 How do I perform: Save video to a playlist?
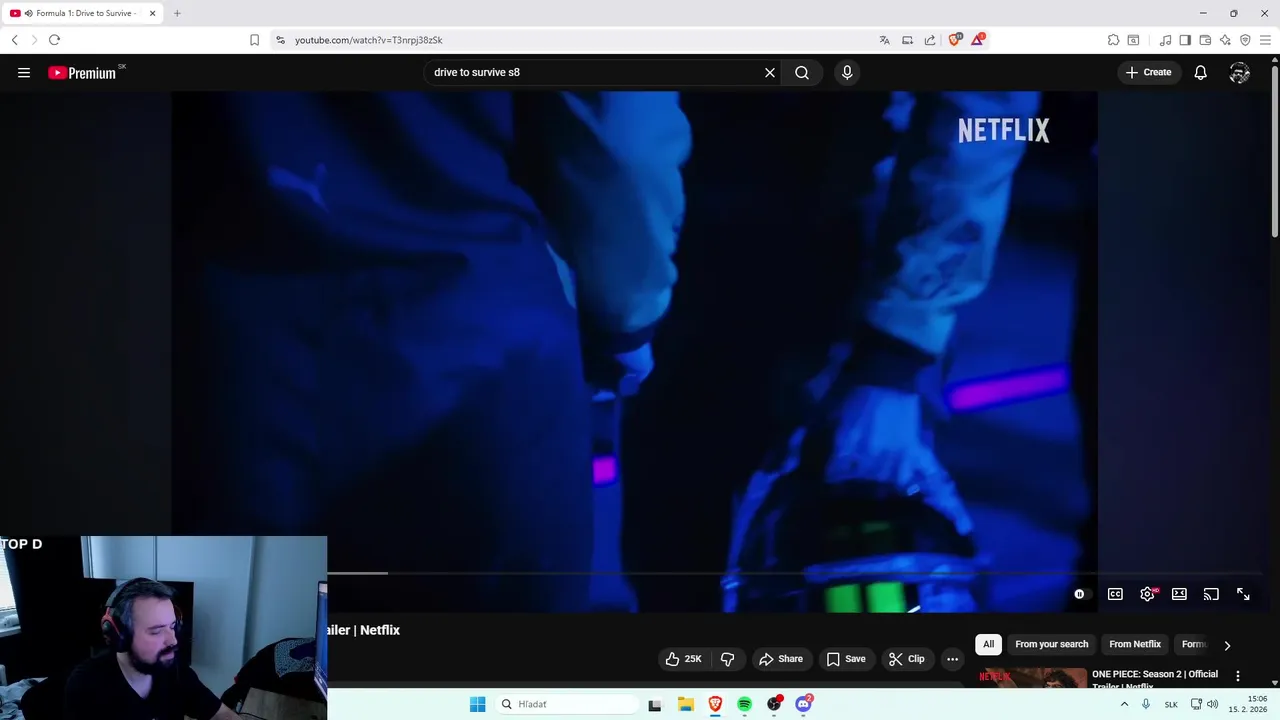click(x=845, y=659)
